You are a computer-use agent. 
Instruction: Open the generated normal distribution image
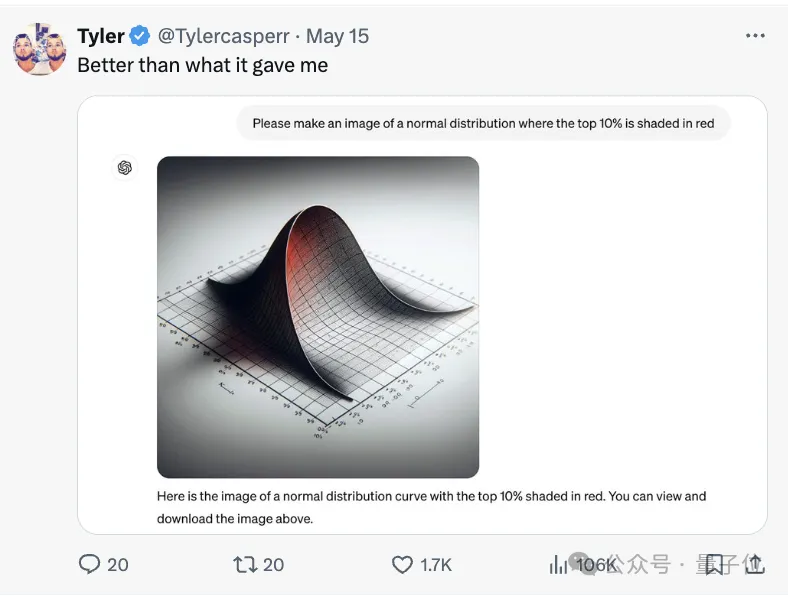point(318,317)
